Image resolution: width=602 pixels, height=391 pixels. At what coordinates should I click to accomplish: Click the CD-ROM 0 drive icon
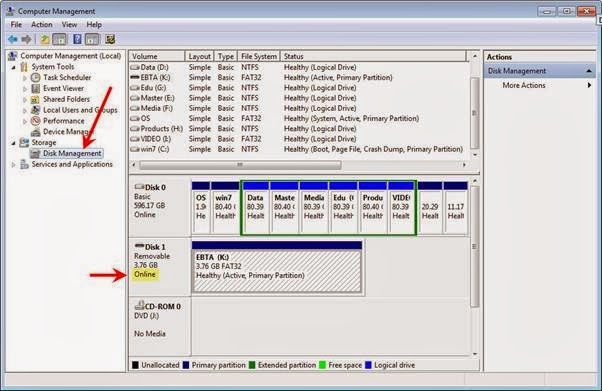(x=139, y=306)
